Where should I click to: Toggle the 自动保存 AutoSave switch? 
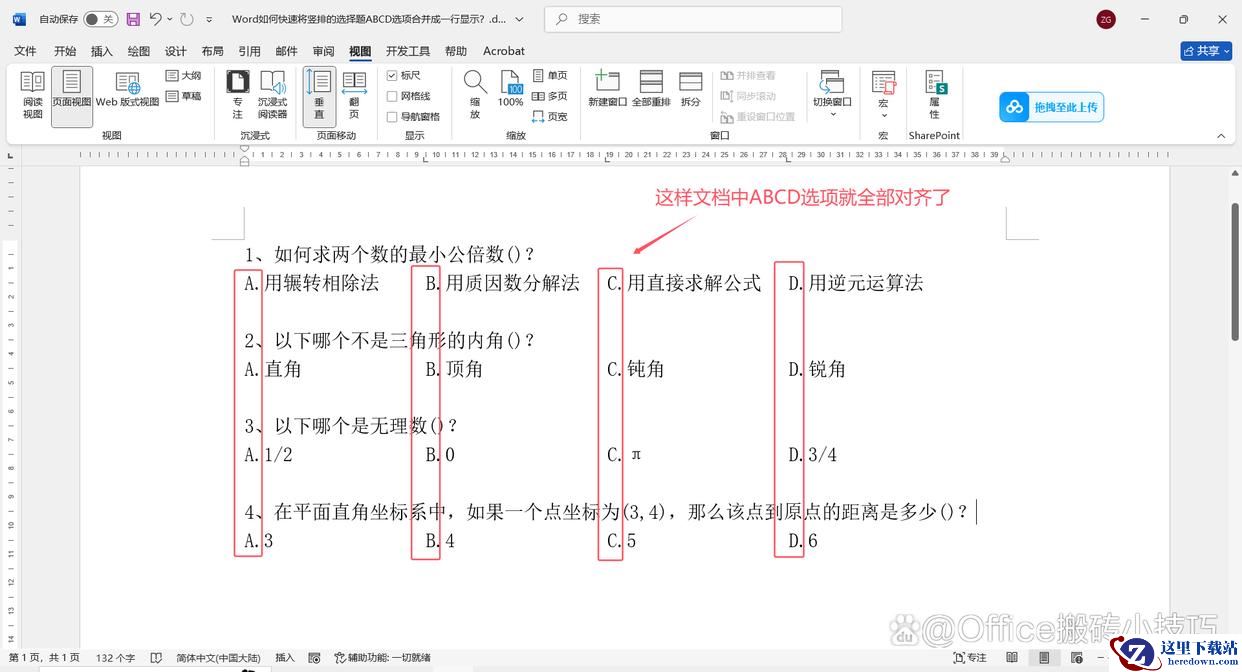pos(99,19)
